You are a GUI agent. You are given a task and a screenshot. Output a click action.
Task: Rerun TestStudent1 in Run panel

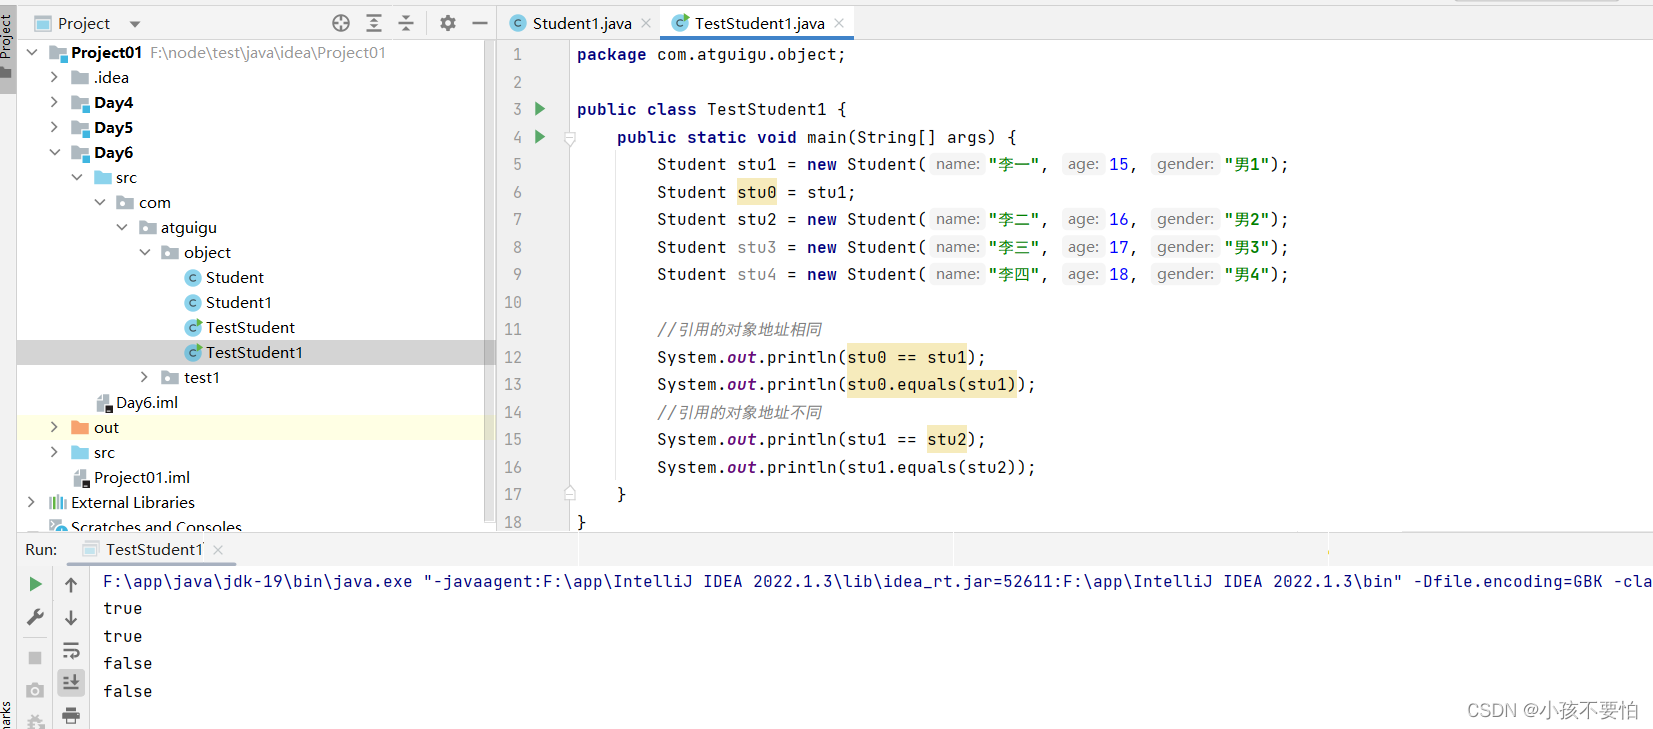[35, 584]
